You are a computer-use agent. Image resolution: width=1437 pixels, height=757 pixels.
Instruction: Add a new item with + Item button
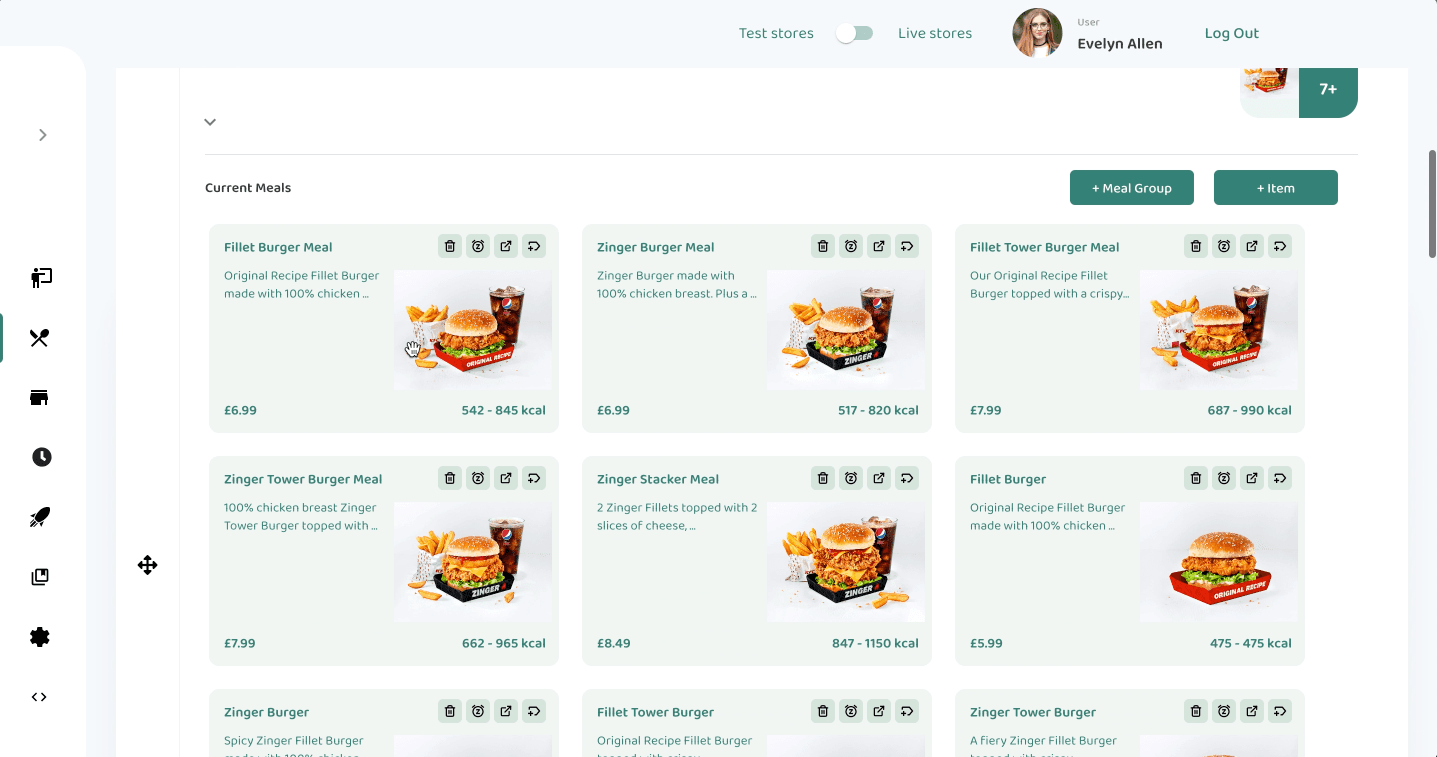click(1275, 187)
